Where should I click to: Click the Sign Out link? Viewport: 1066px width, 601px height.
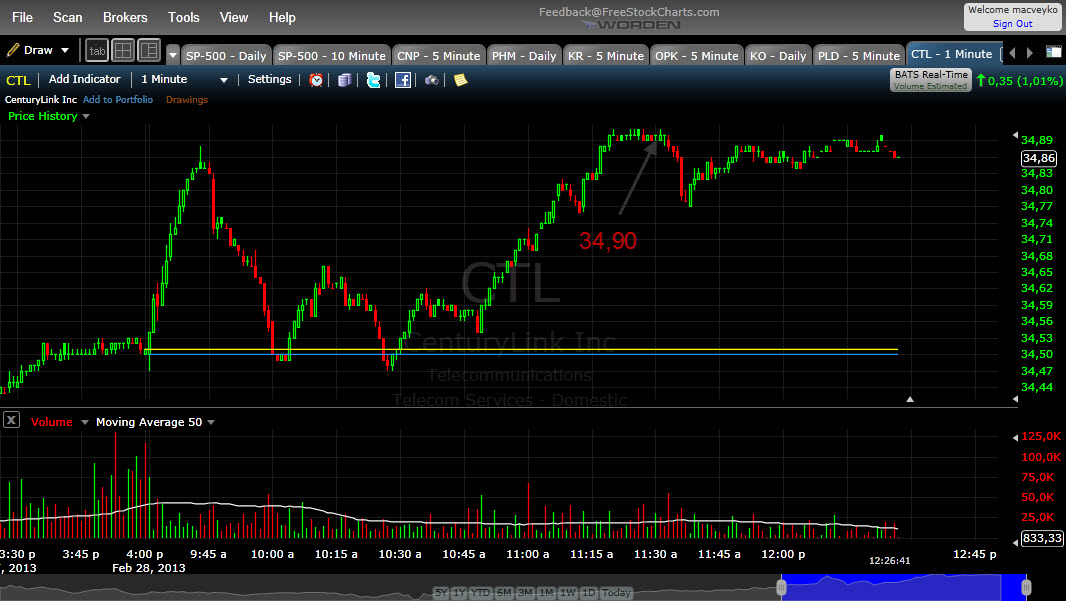pos(1012,24)
